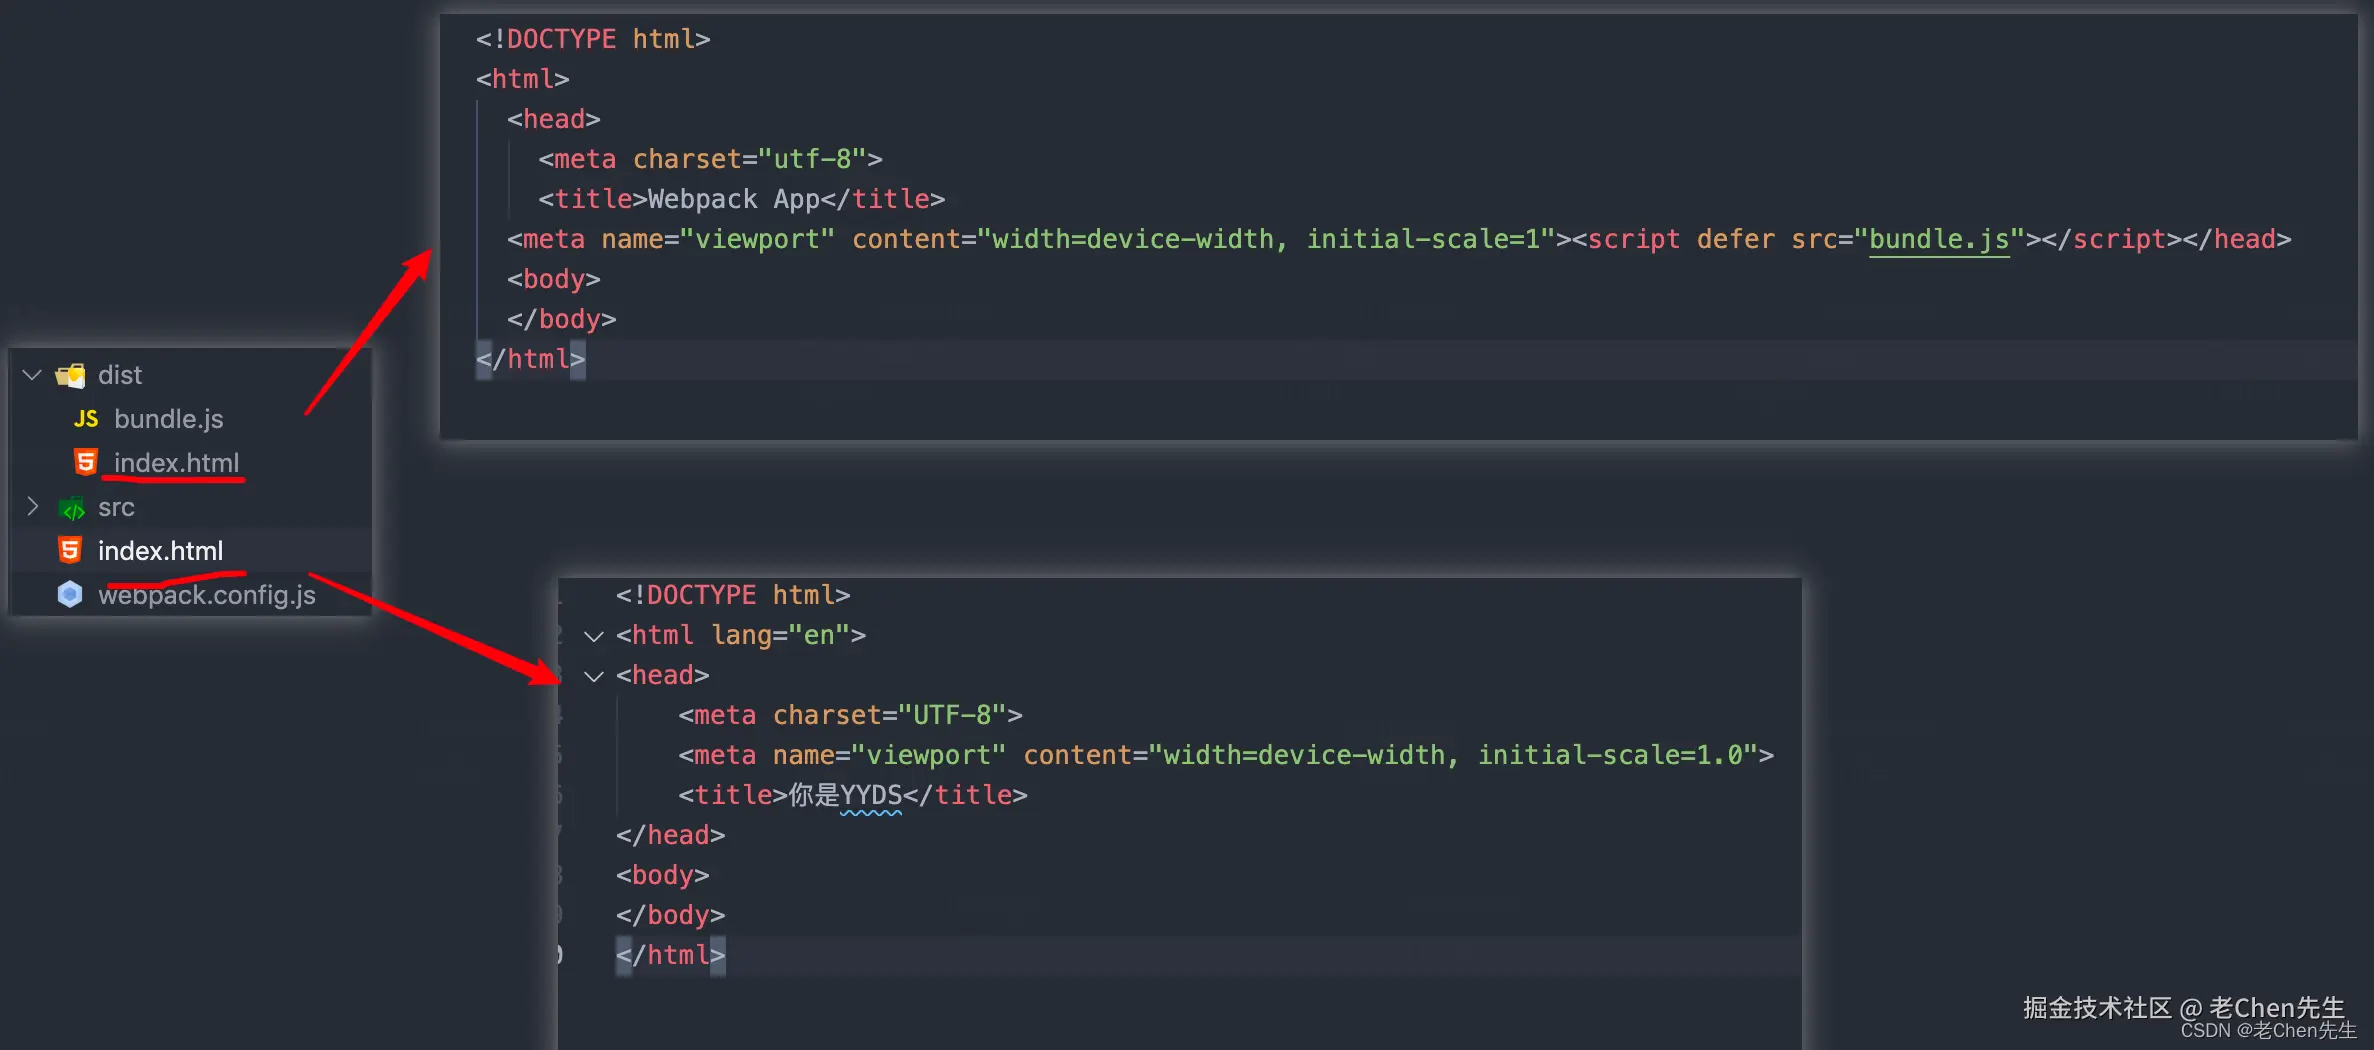Select the dist folder name
Viewport: 2374px width, 1050px height.
point(120,375)
